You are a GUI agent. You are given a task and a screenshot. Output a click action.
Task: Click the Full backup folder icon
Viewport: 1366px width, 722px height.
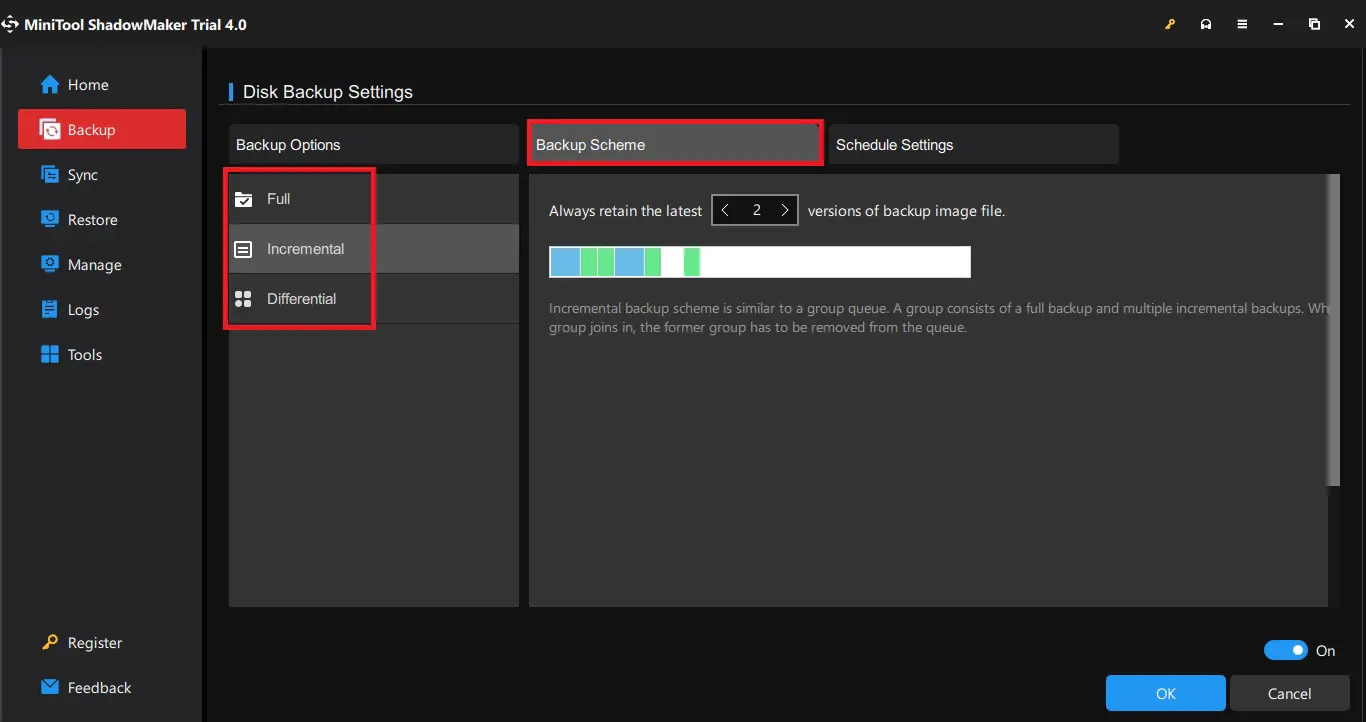[x=243, y=199]
